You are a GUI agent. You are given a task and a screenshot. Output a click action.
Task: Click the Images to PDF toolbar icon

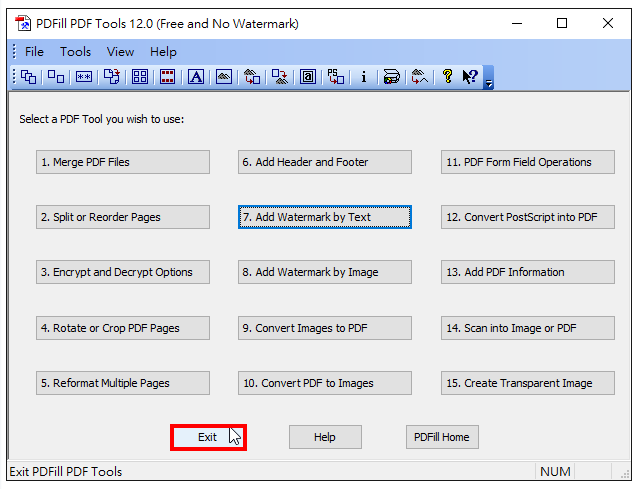252,76
